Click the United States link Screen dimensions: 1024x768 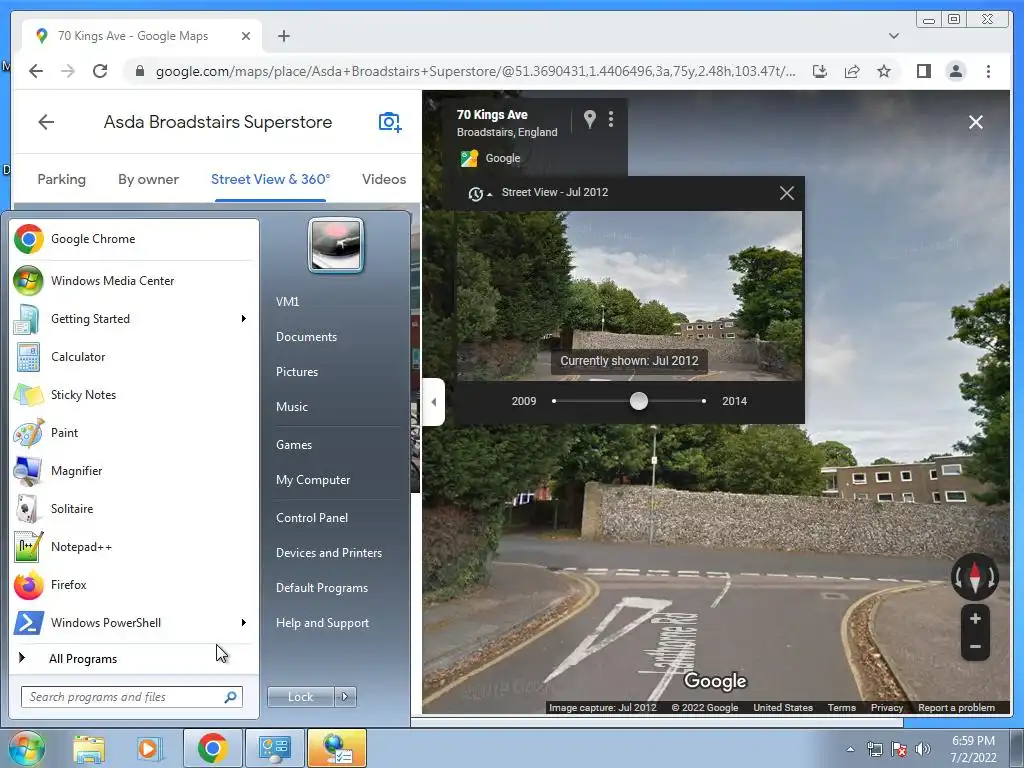[782, 707]
